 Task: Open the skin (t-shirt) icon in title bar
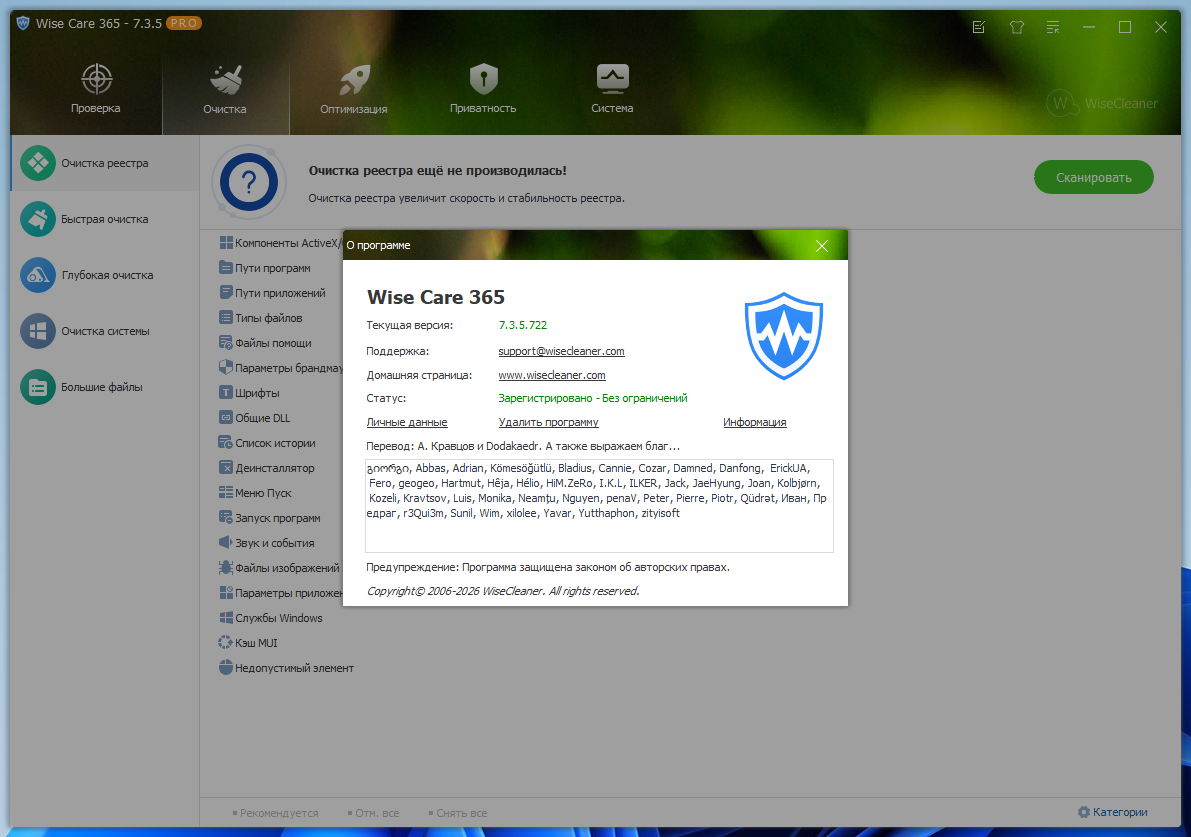(x=1016, y=27)
